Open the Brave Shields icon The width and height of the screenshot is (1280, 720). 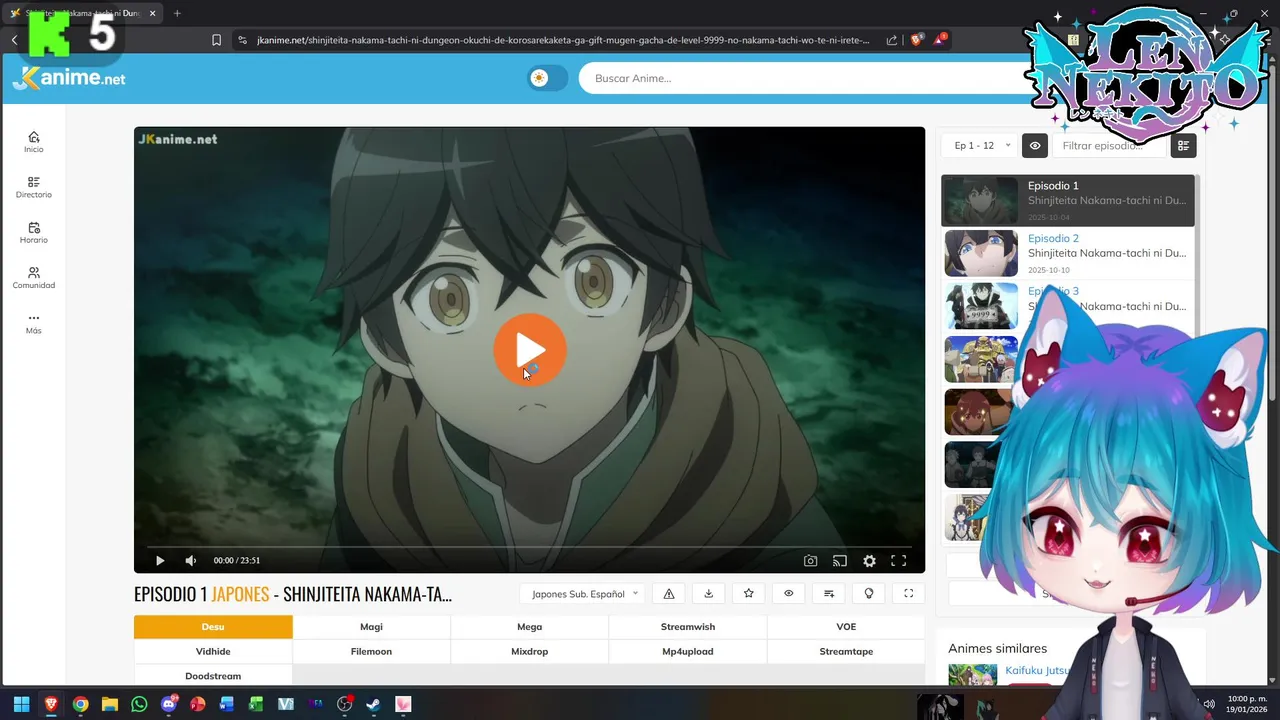[x=916, y=40]
